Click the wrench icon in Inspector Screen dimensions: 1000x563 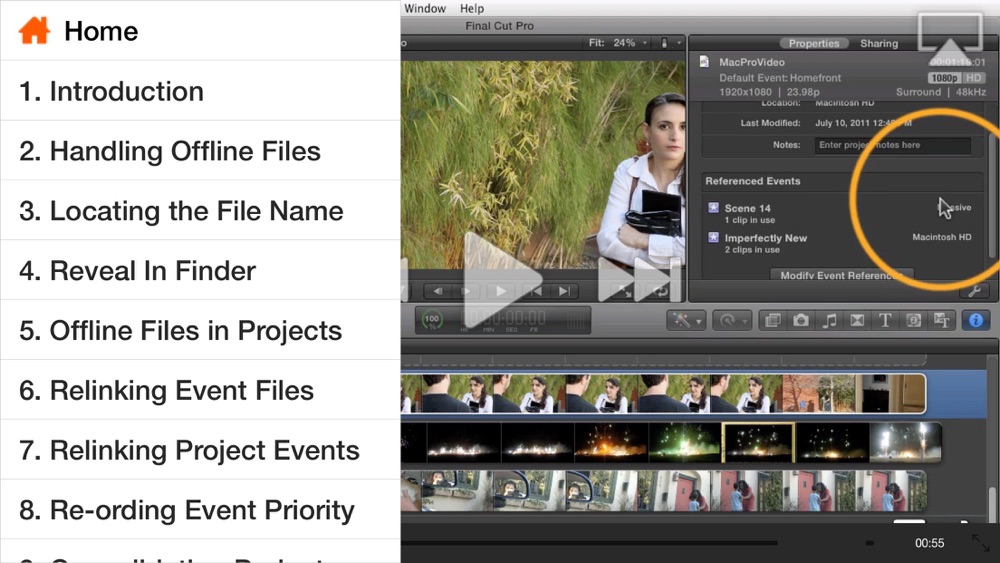pyautogui.click(x=974, y=291)
